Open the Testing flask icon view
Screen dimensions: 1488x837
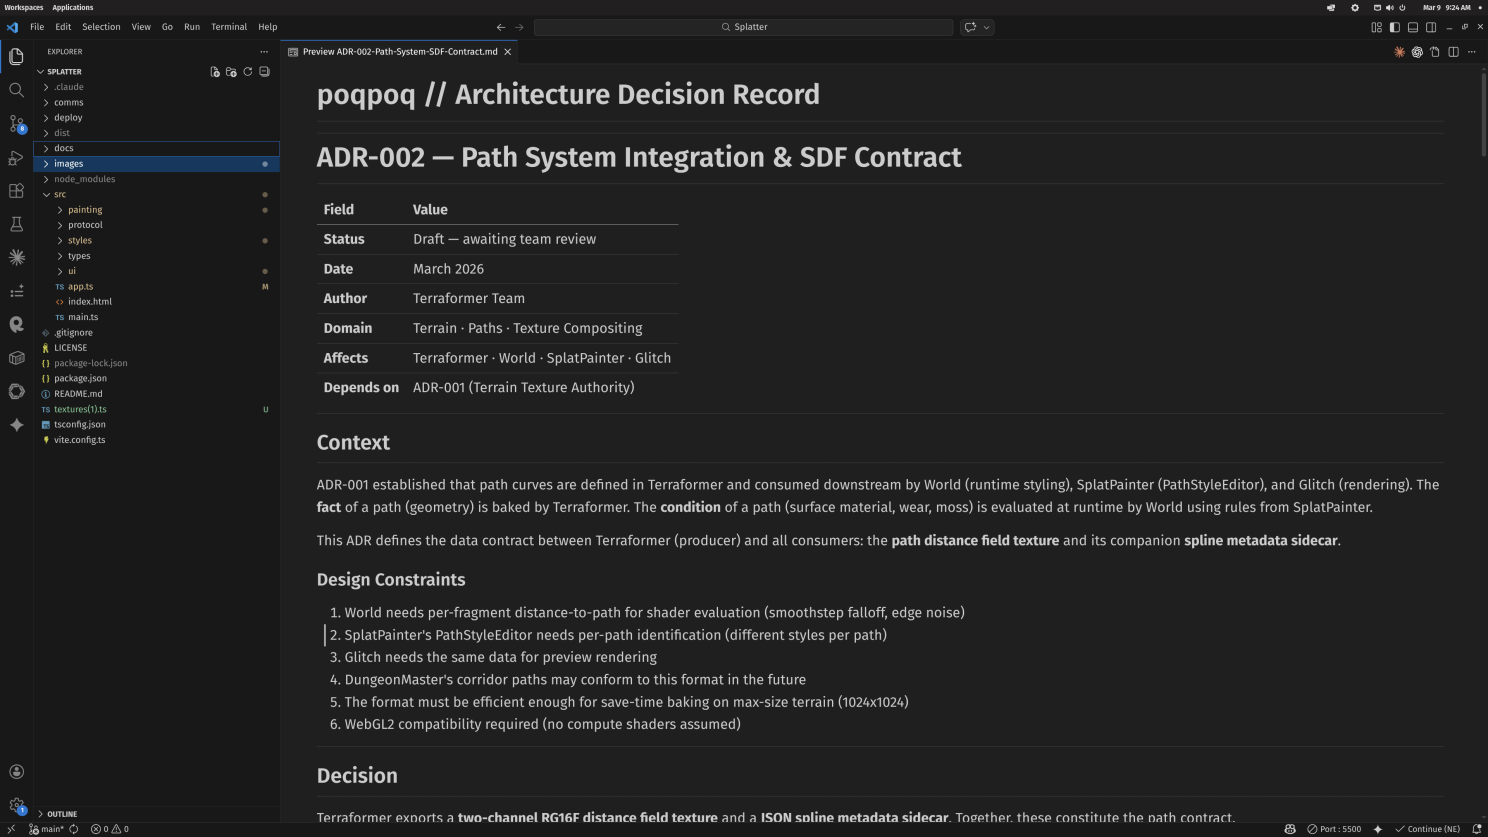click(16, 224)
